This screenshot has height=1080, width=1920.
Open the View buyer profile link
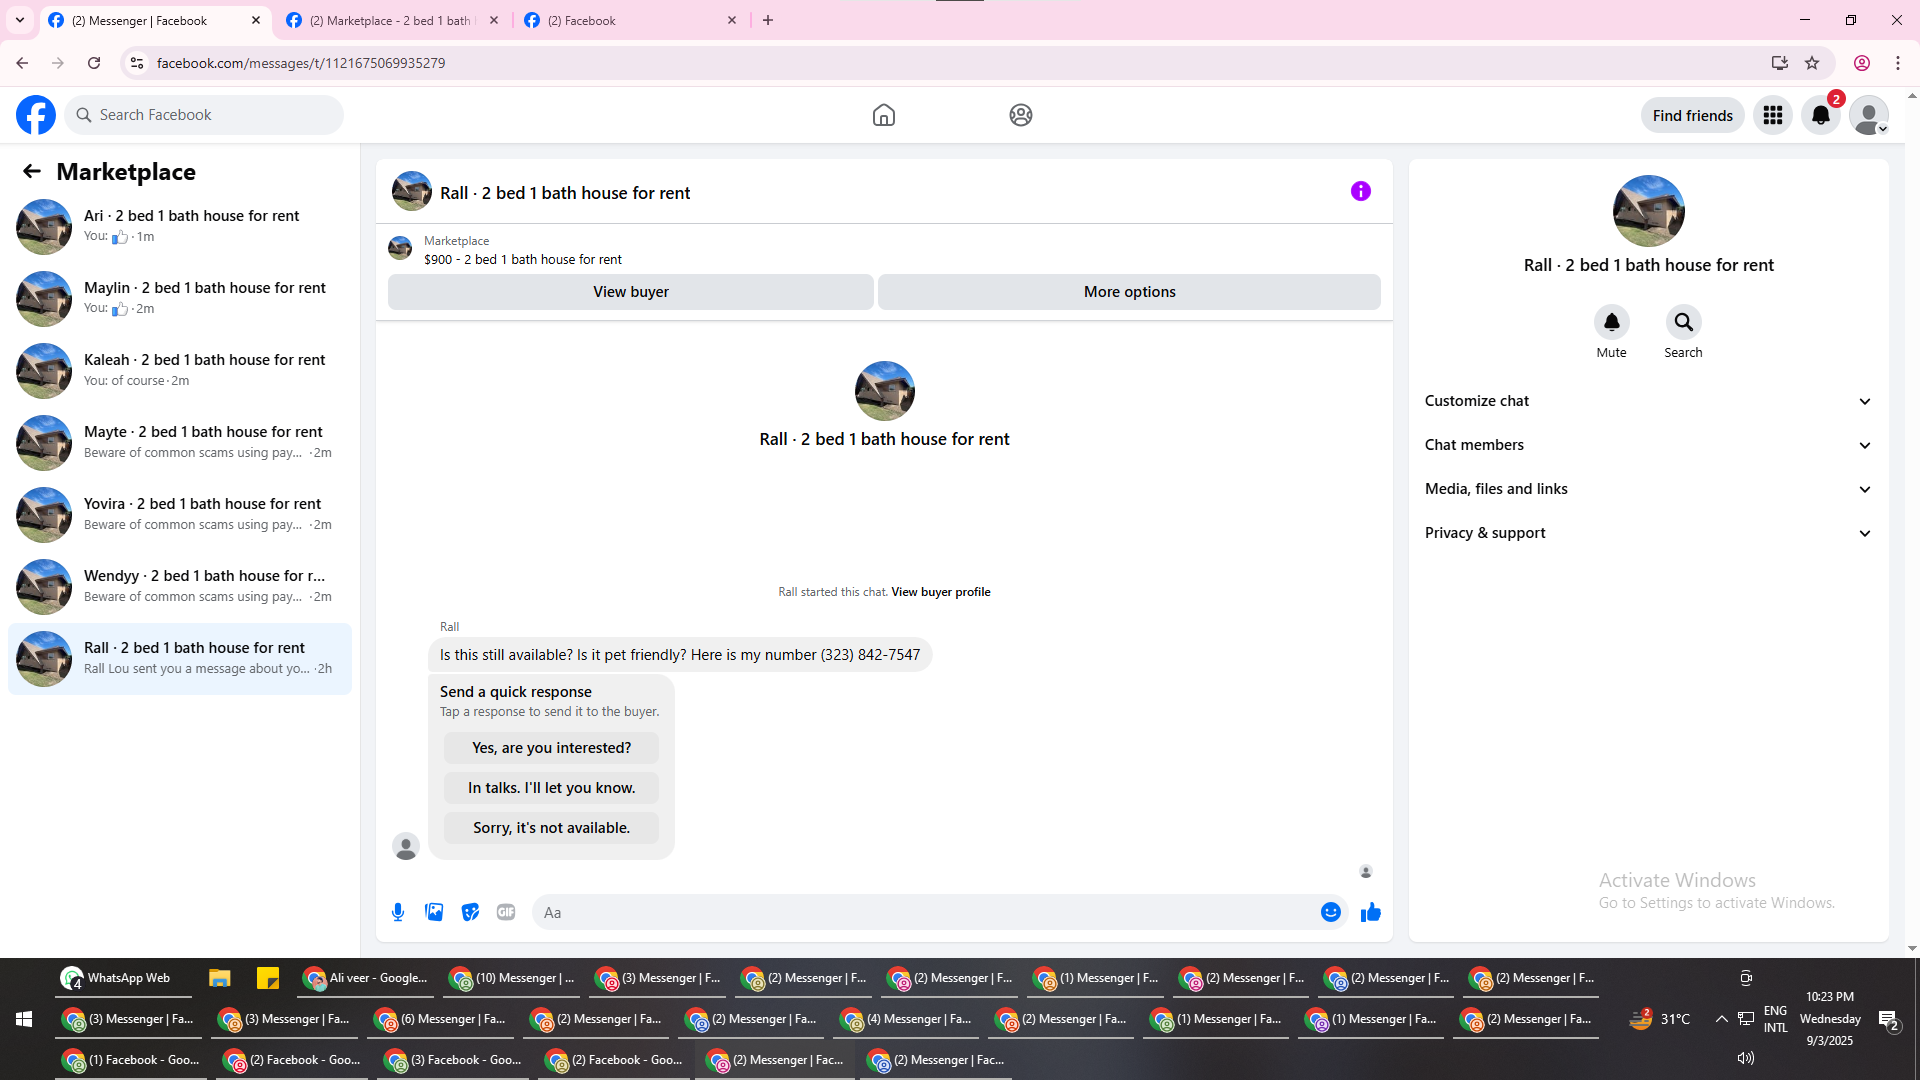coord(941,592)
